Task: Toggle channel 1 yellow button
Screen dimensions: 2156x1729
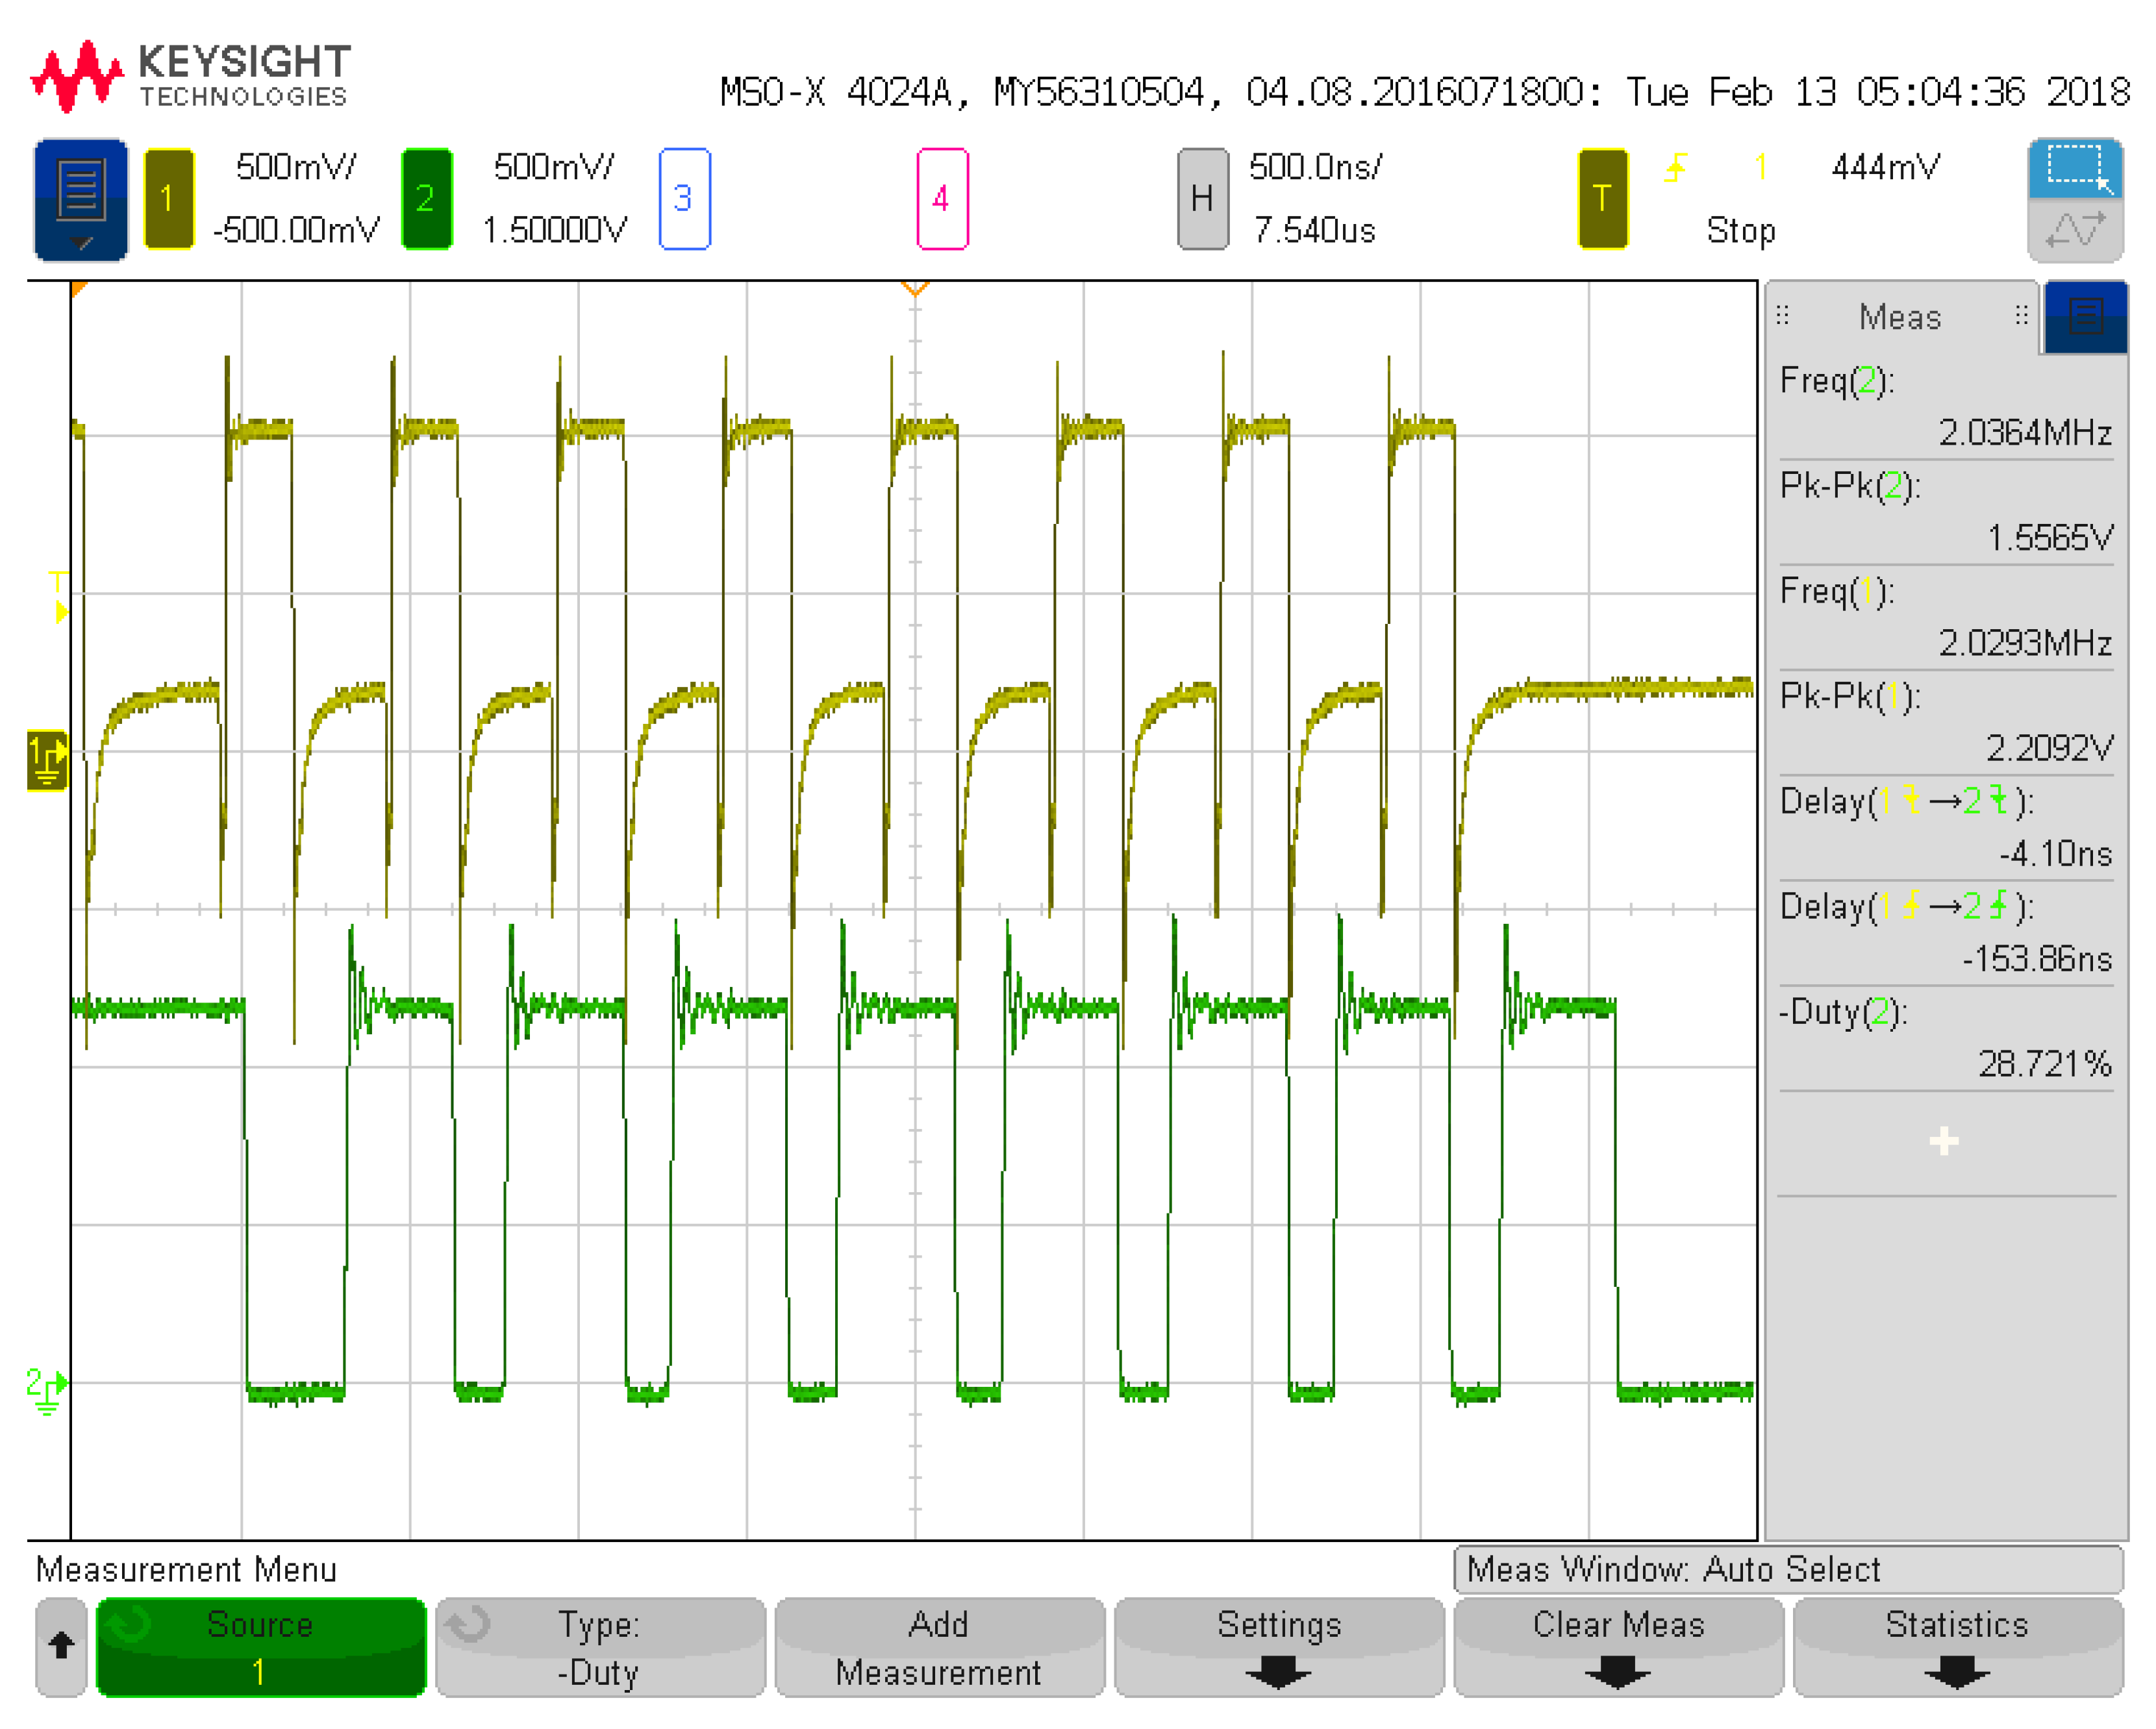Action: coord(168,199)
